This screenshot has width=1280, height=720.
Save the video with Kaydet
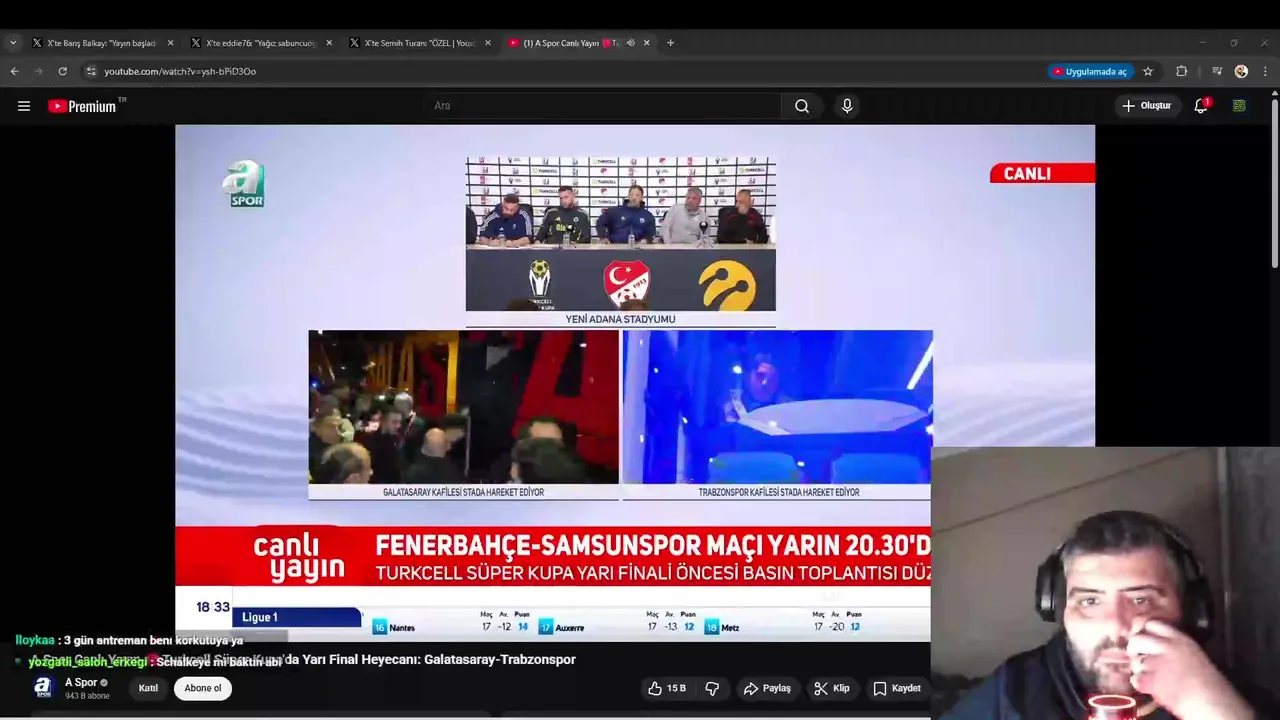click(x=897, y=688)
